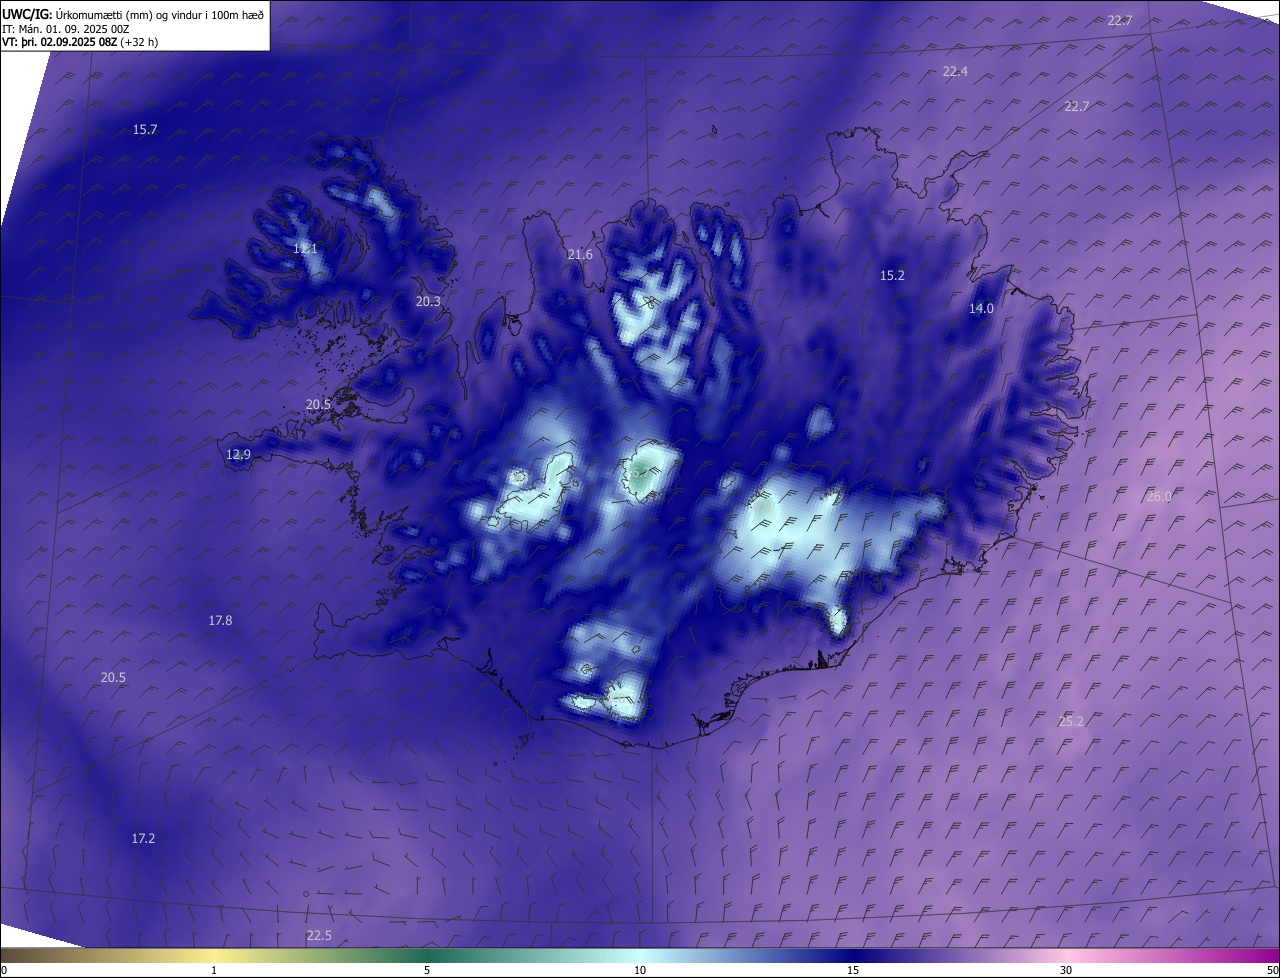Click the 26.0 wind value label
Viewport: 1280px width, 978px height.
click(1158, 497)
